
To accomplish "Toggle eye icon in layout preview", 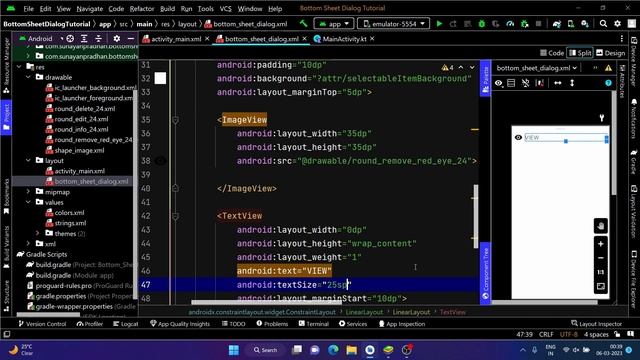I will tap(518, 138).
